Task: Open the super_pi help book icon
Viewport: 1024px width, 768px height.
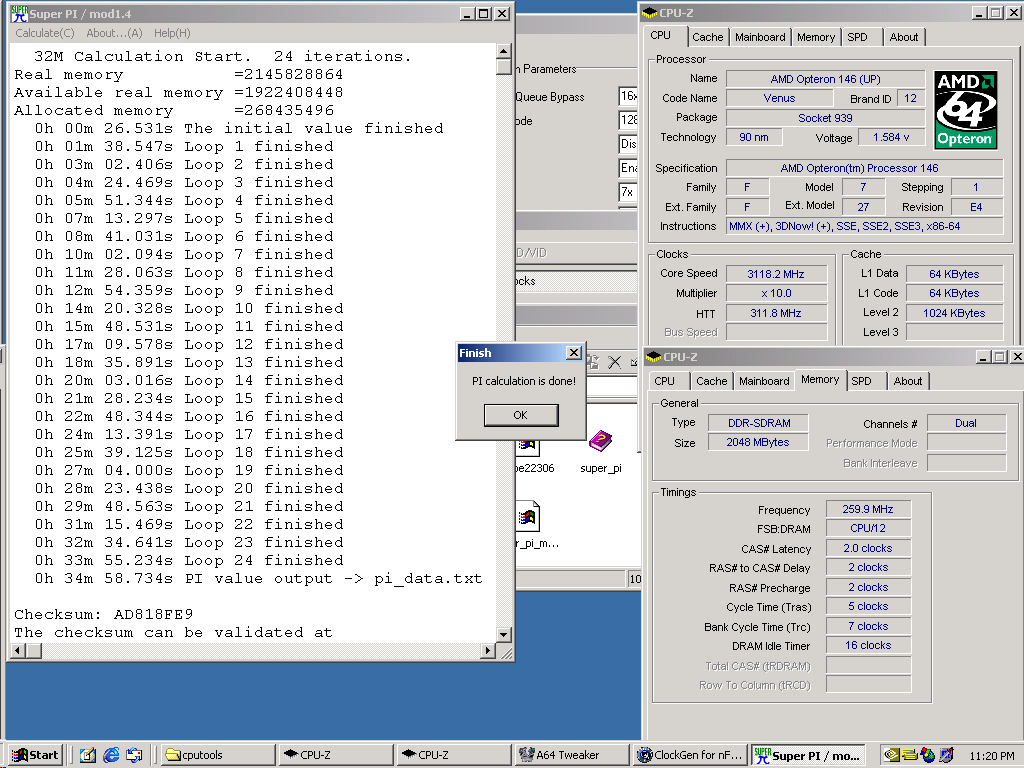Action: pyautogui.click(x=600, y=442)
